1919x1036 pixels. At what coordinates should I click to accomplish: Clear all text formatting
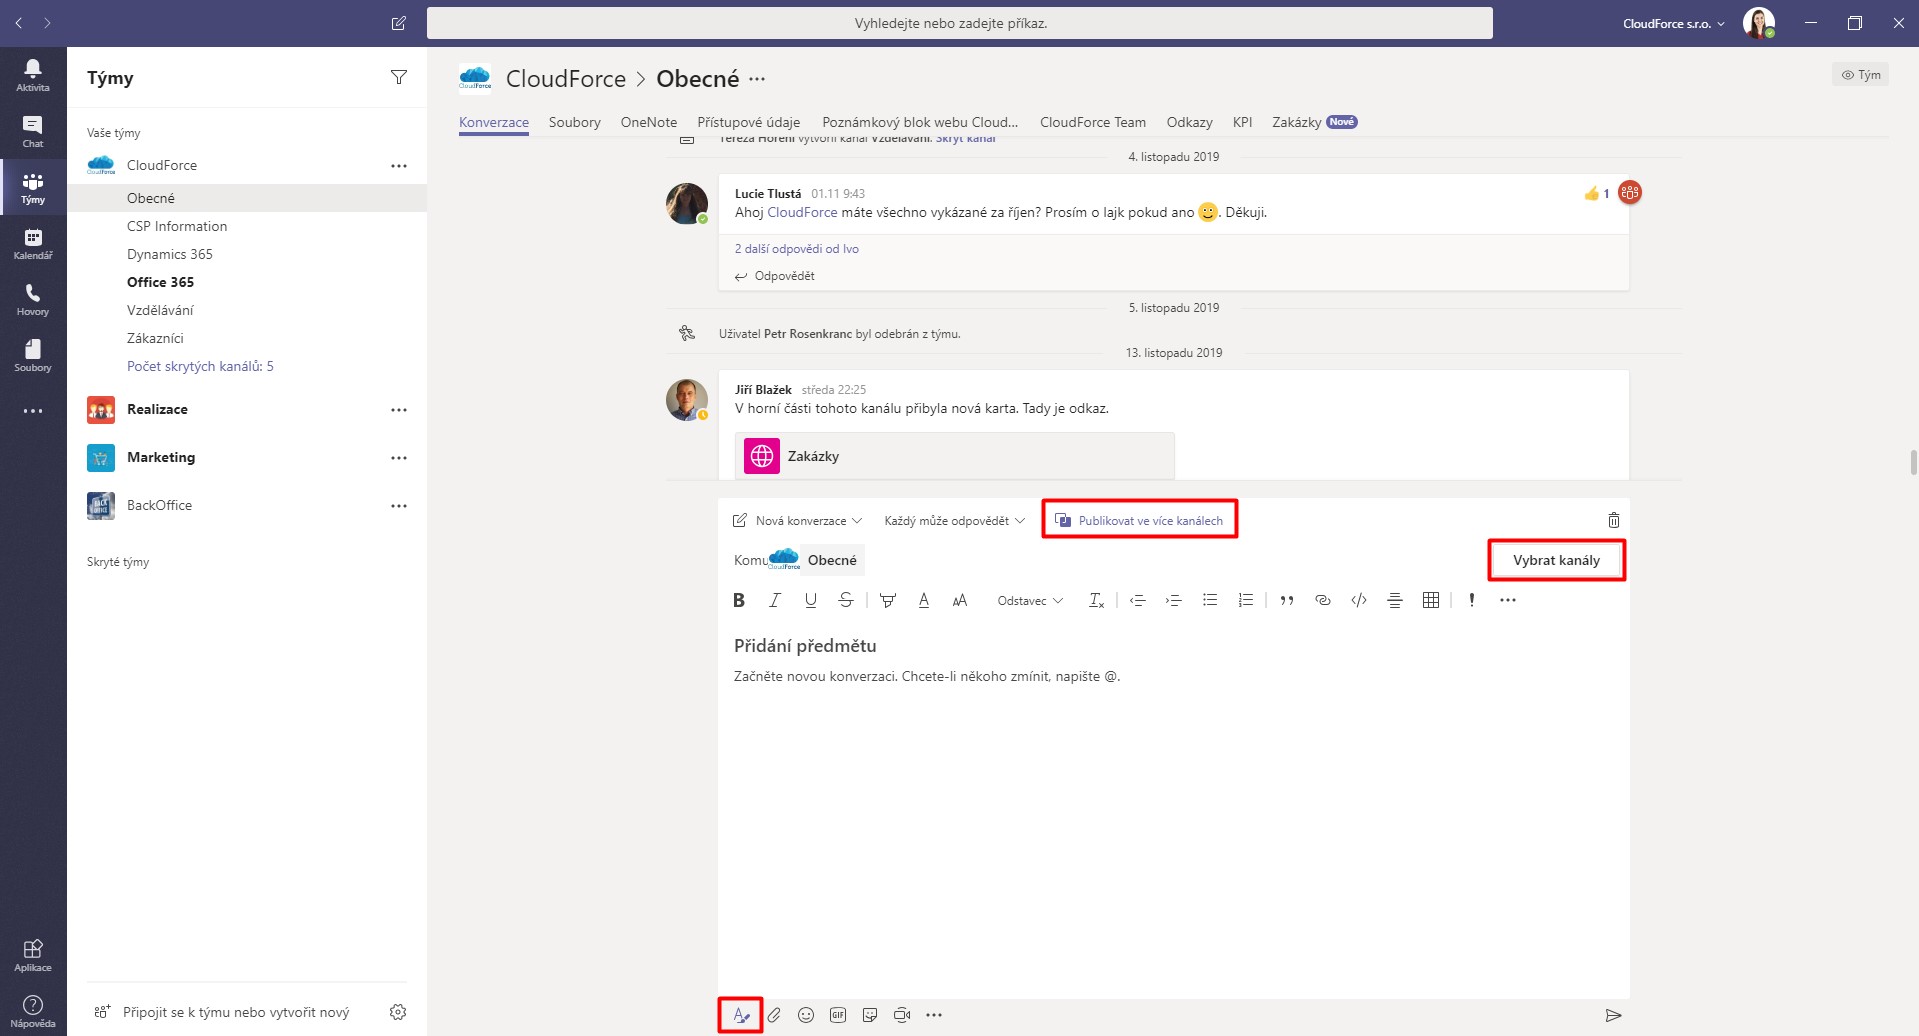[x=1096, y=600]
